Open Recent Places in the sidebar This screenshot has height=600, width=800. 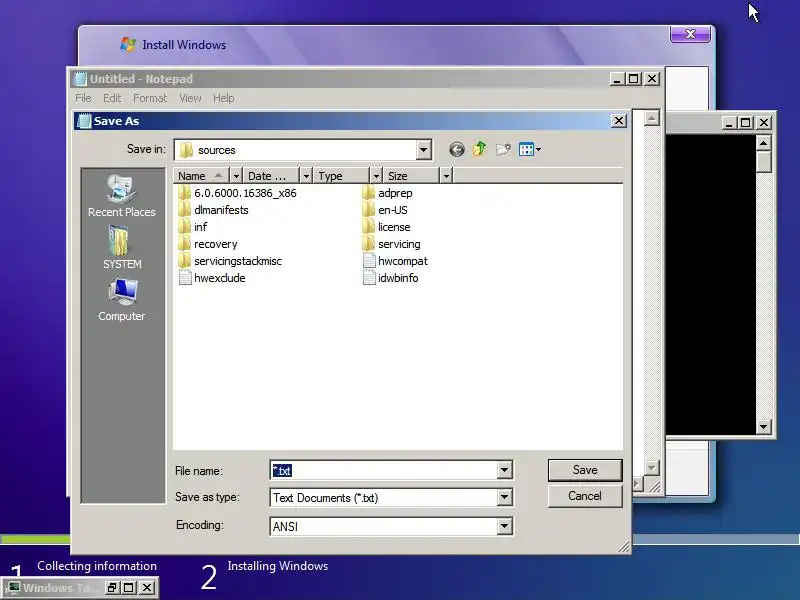[x=121, y=196]
